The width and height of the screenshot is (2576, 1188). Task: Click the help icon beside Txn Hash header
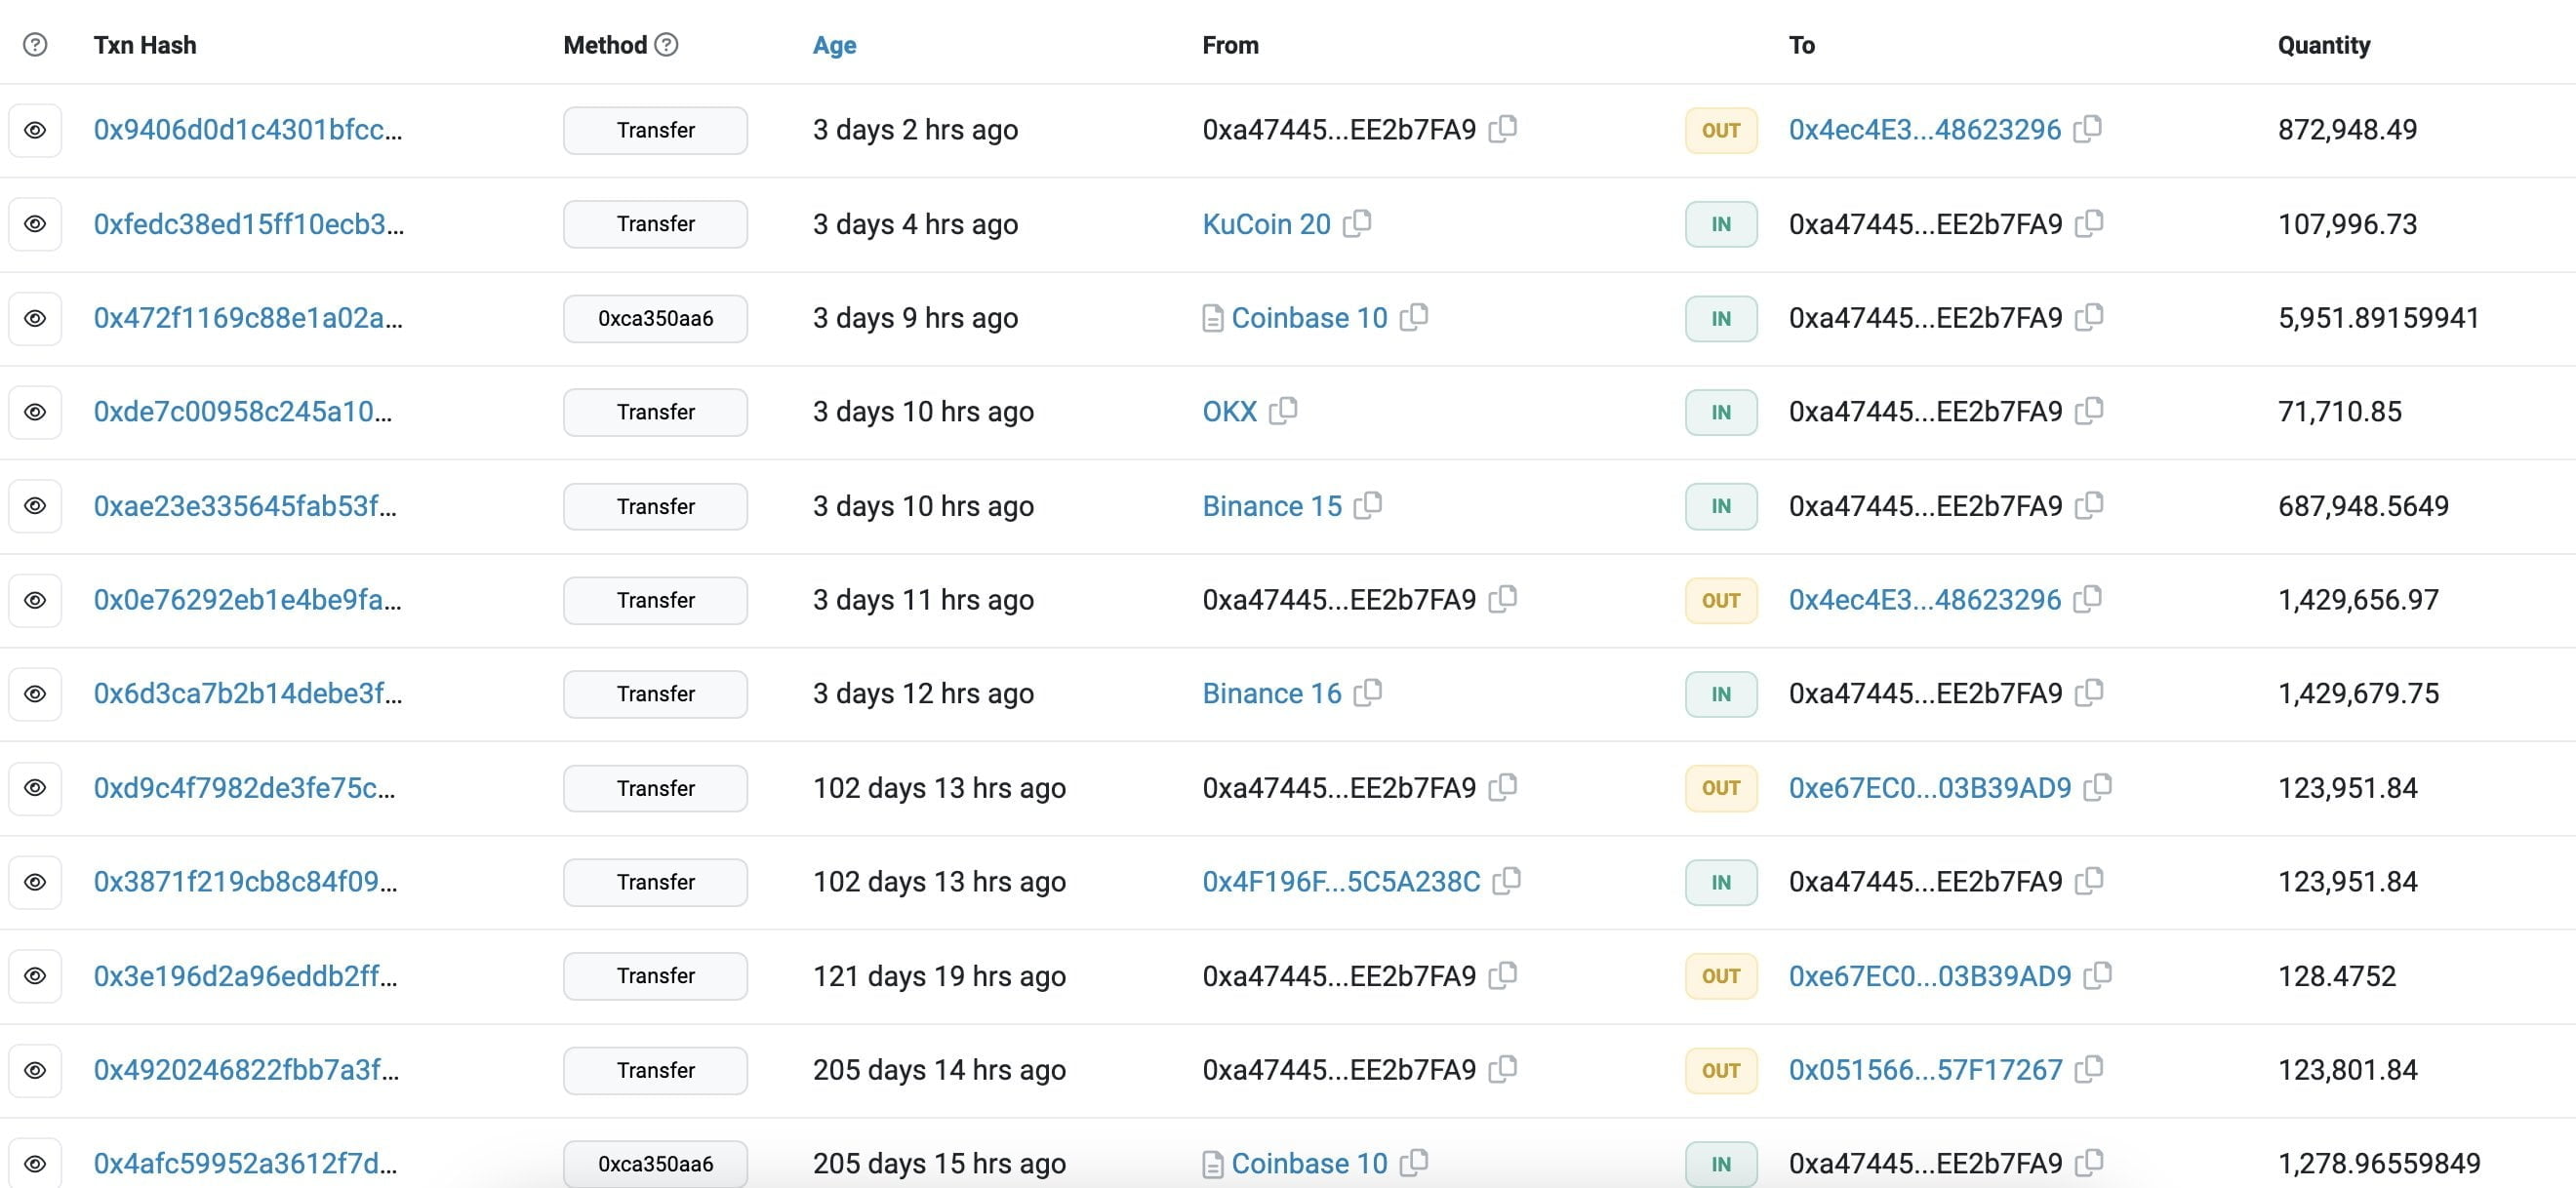[x=35, y=45]
